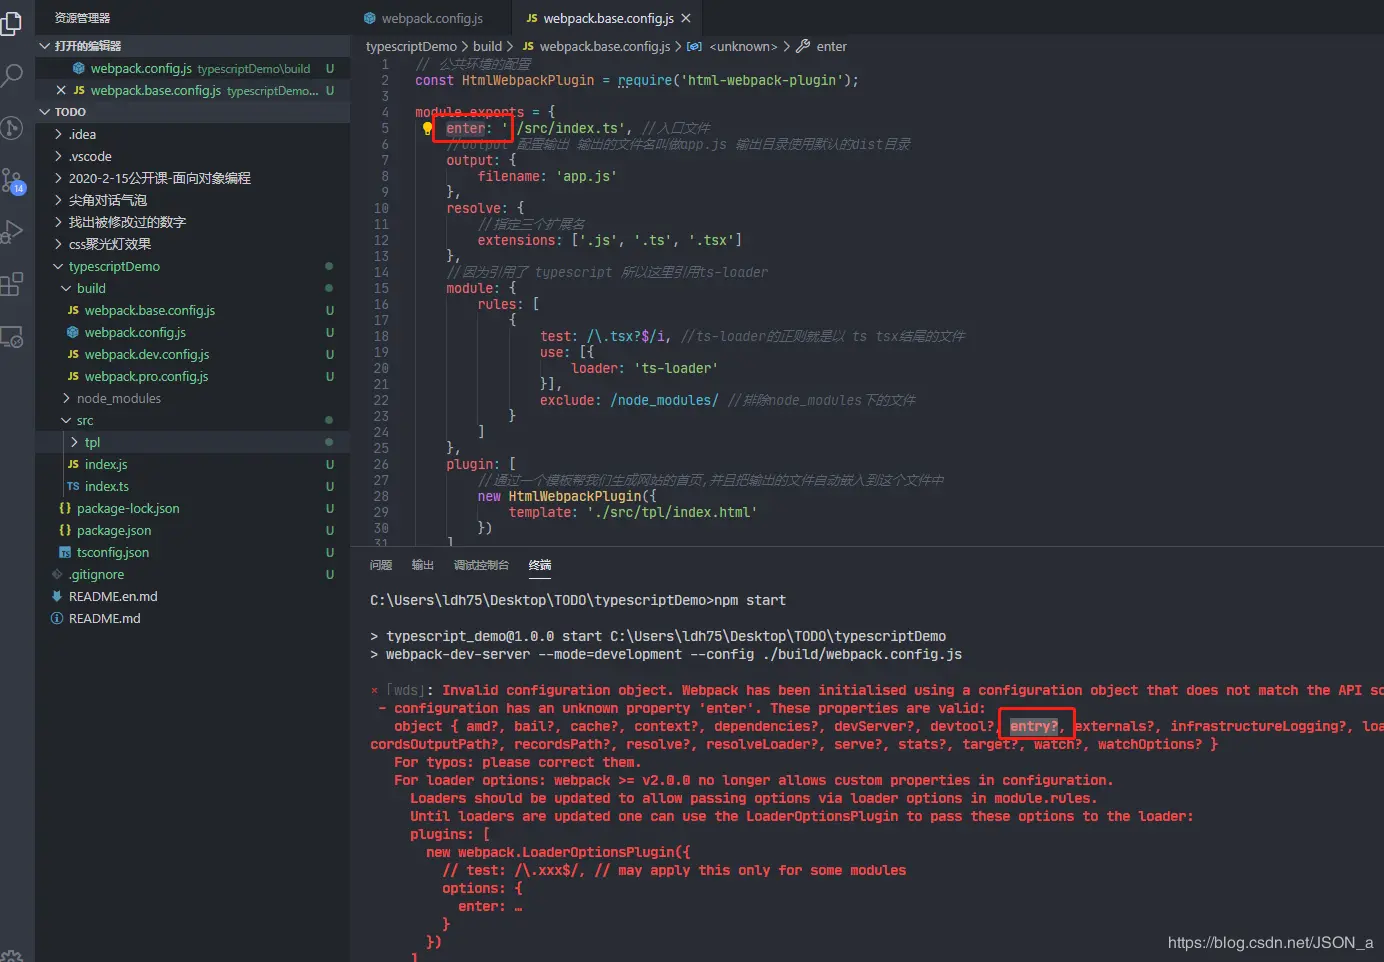The image size is (1384, 962).
Task: Expand the 尖角对话气泡 folder
Action: [192, 200]
